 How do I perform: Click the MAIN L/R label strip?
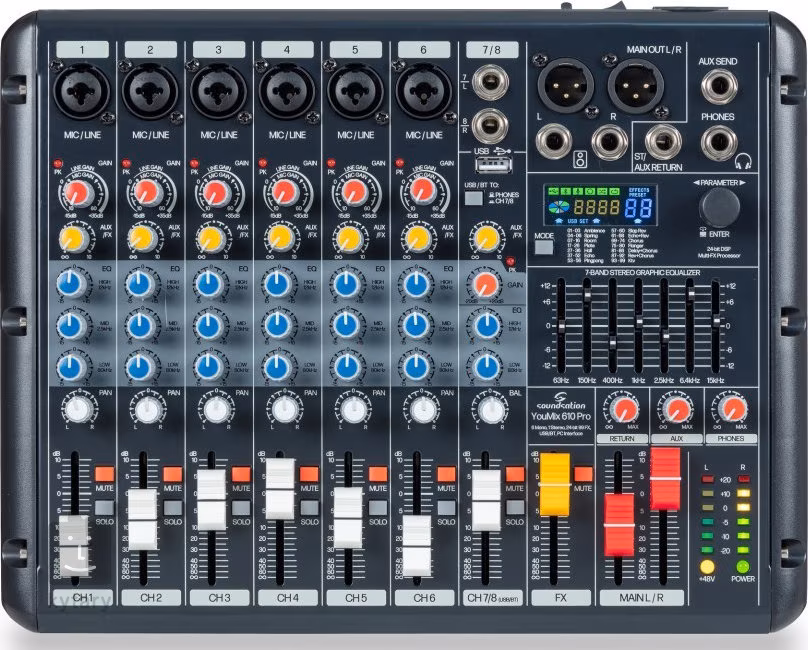(x=642, y=598)
